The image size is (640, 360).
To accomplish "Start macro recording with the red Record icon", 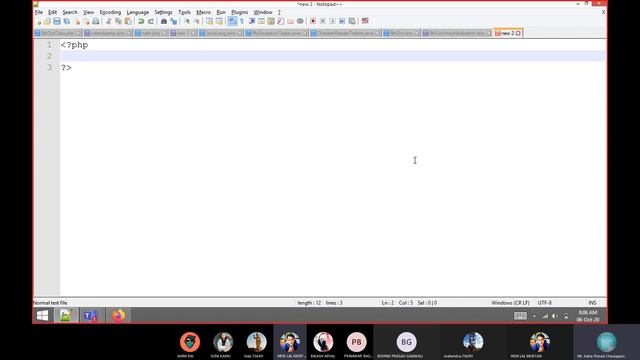I will click(313, 21).
